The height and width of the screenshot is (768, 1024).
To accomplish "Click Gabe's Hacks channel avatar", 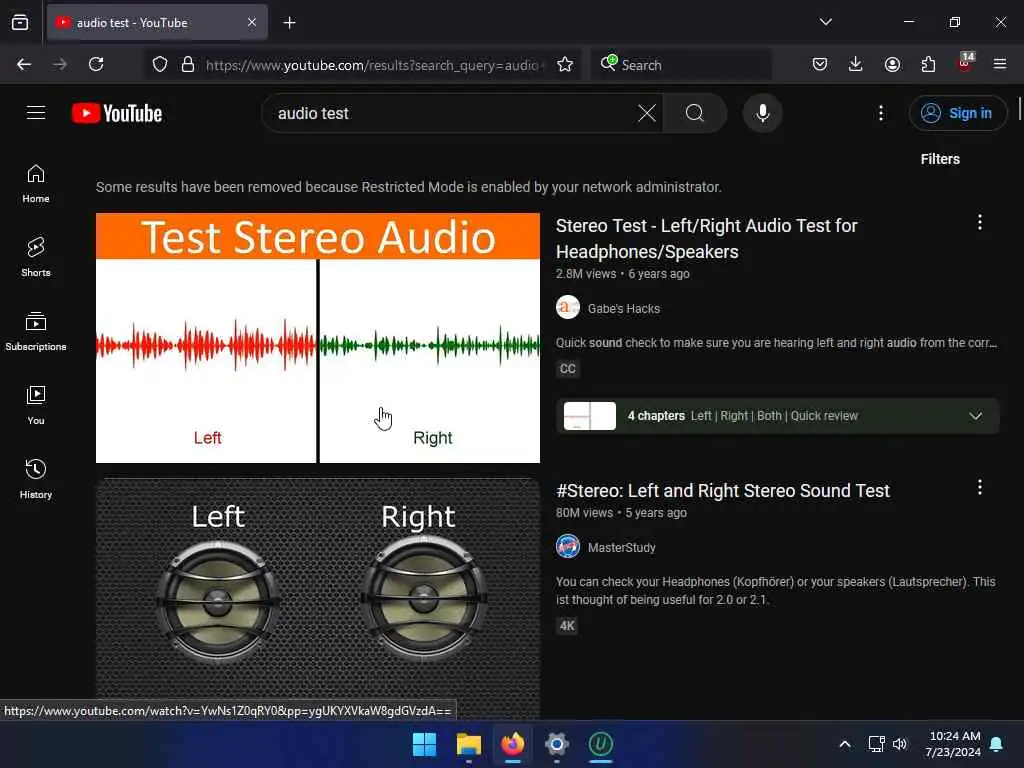I will pyautogui.click(x=568, y=307).
